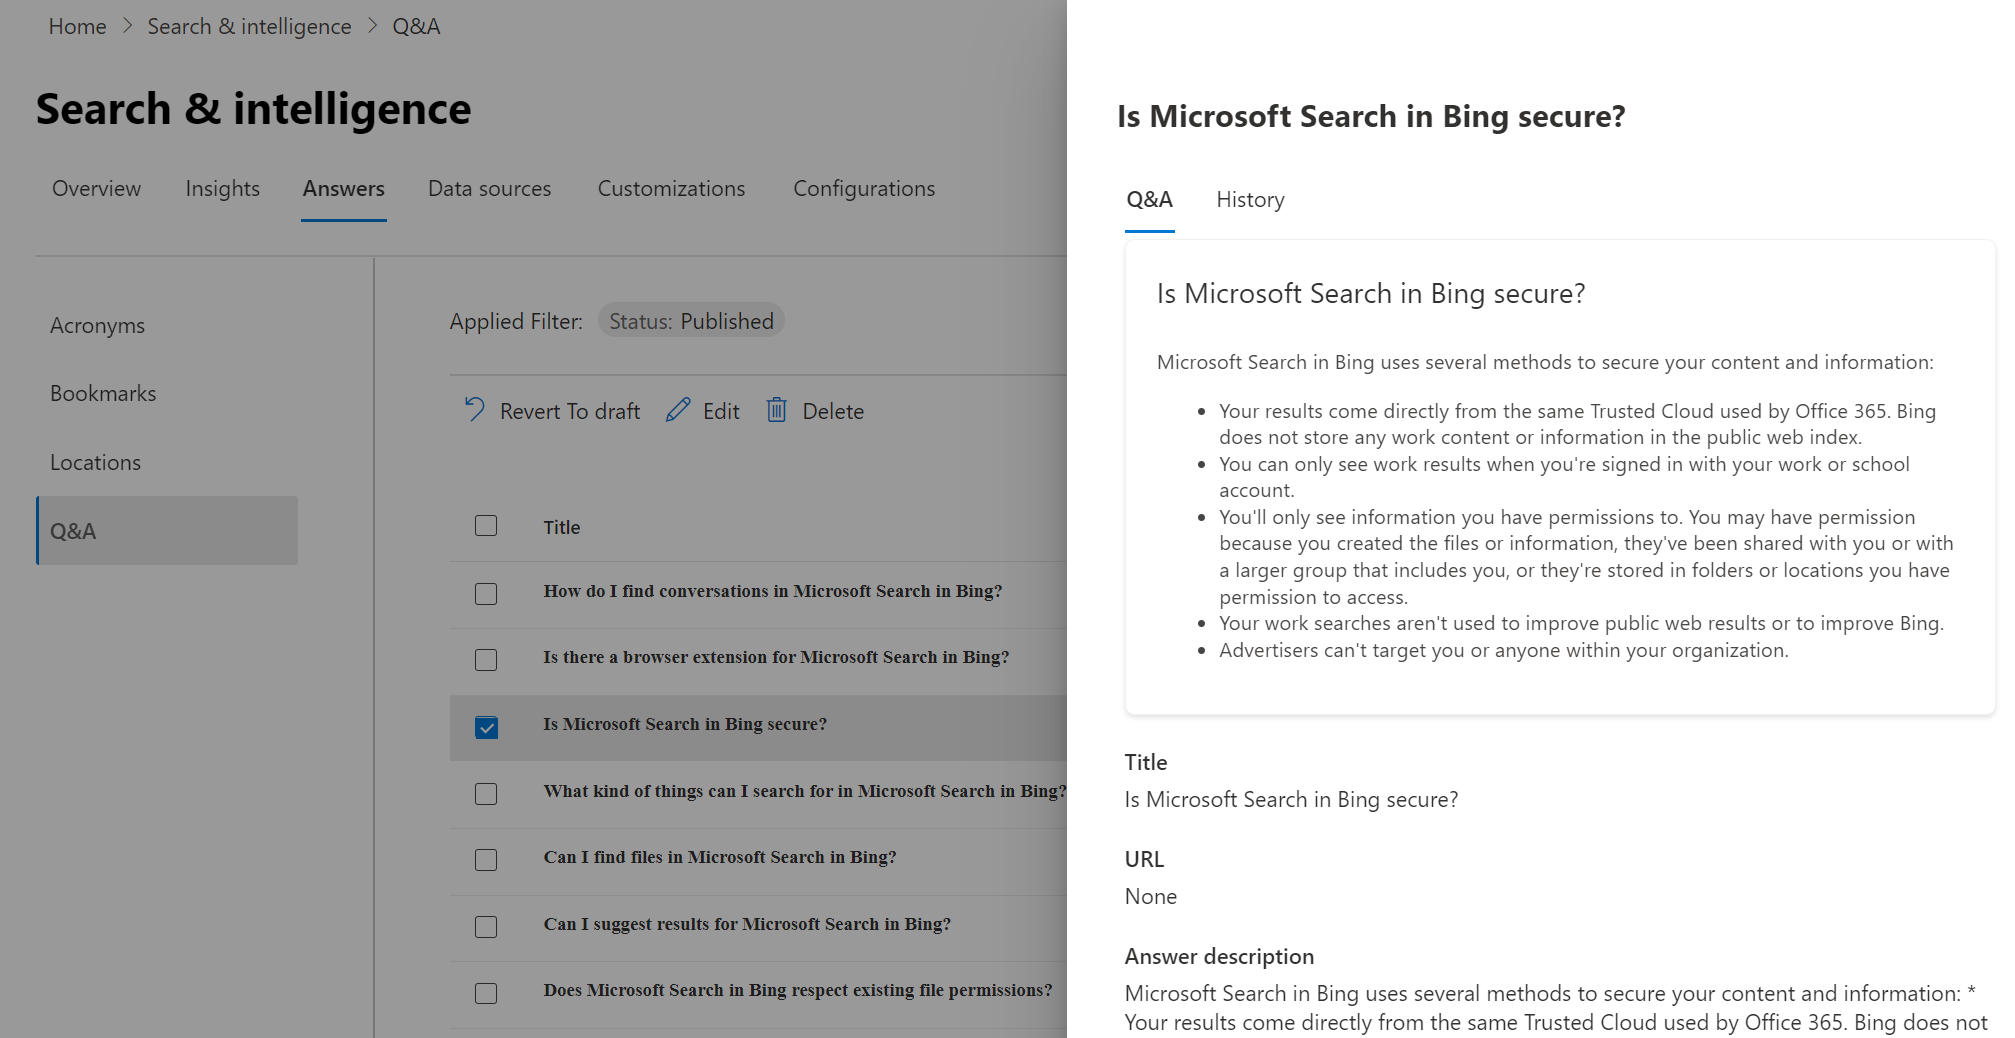
Task: Select the Q&A tab in the details panel
Action: tap(1149, 200)
